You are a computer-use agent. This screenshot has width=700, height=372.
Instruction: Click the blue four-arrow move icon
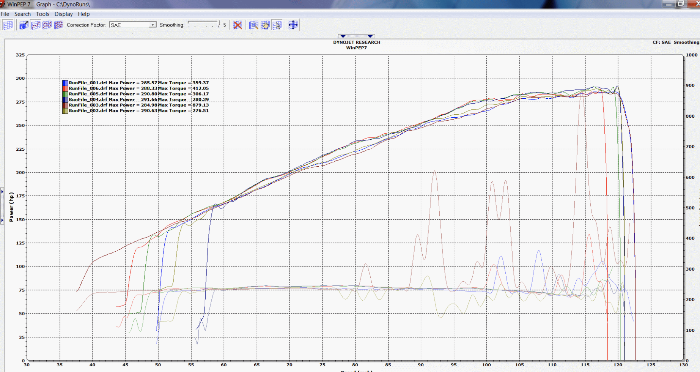click(x=293, y=25)
